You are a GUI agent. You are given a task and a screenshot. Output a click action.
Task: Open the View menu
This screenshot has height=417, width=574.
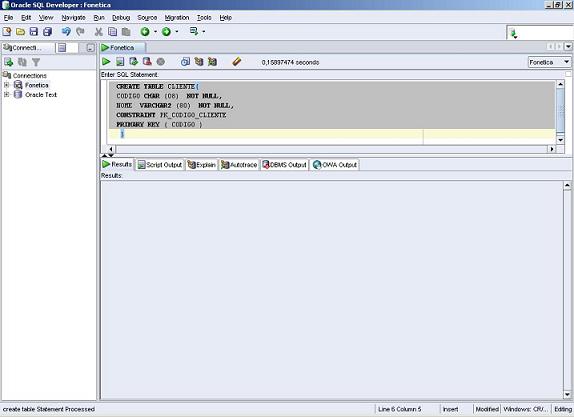pyautogui.click(x=46, y=18)
